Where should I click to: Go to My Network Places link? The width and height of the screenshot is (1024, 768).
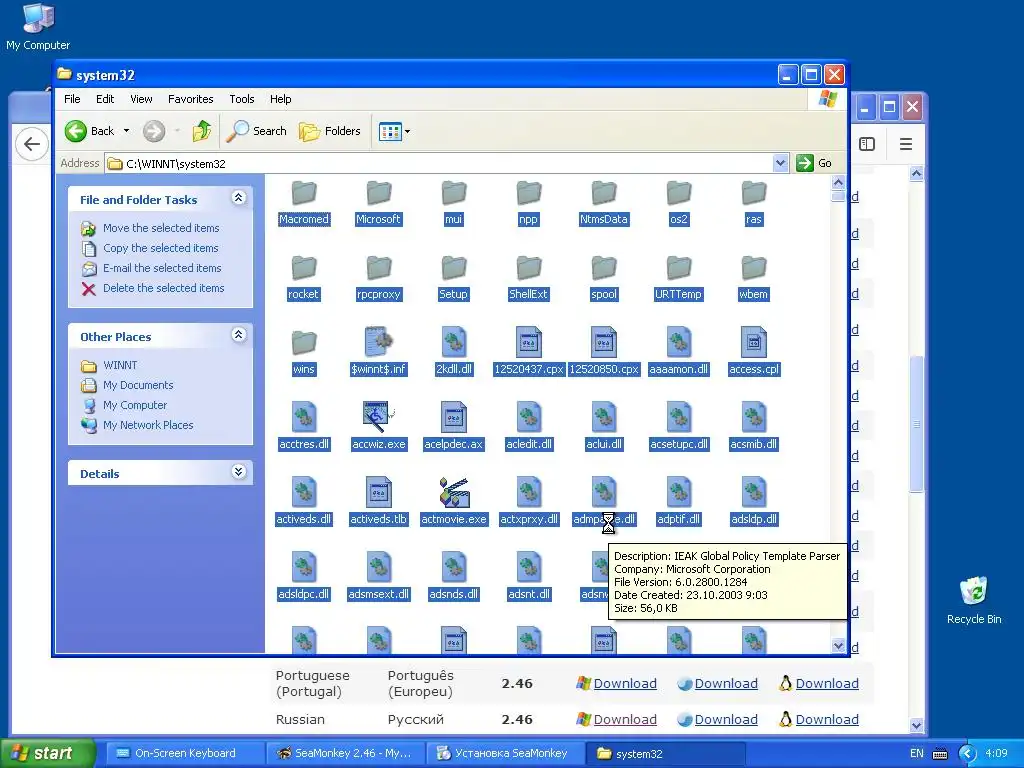(148, 425)
